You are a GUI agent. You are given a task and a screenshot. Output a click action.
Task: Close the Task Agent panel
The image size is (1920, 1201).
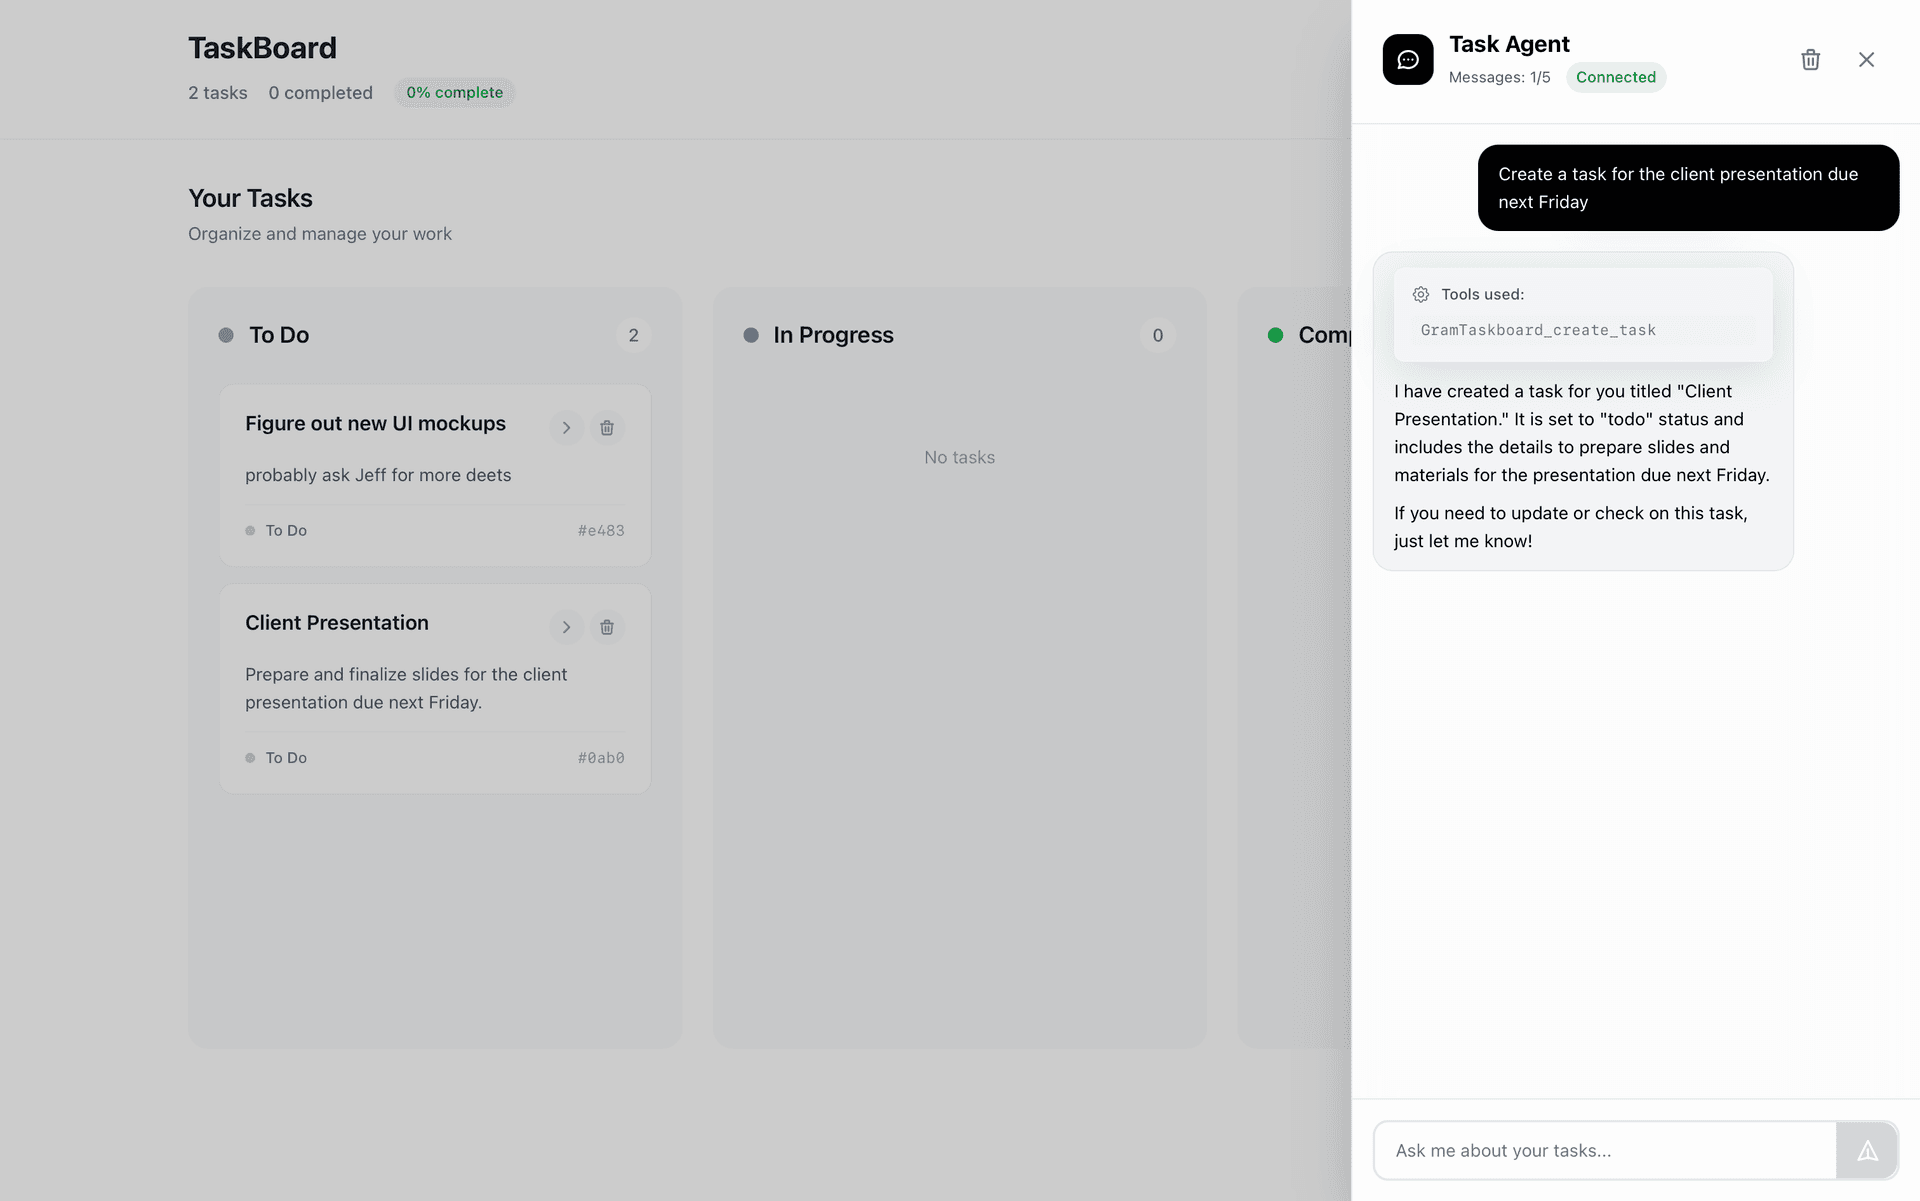click(x=1866, y=59)
